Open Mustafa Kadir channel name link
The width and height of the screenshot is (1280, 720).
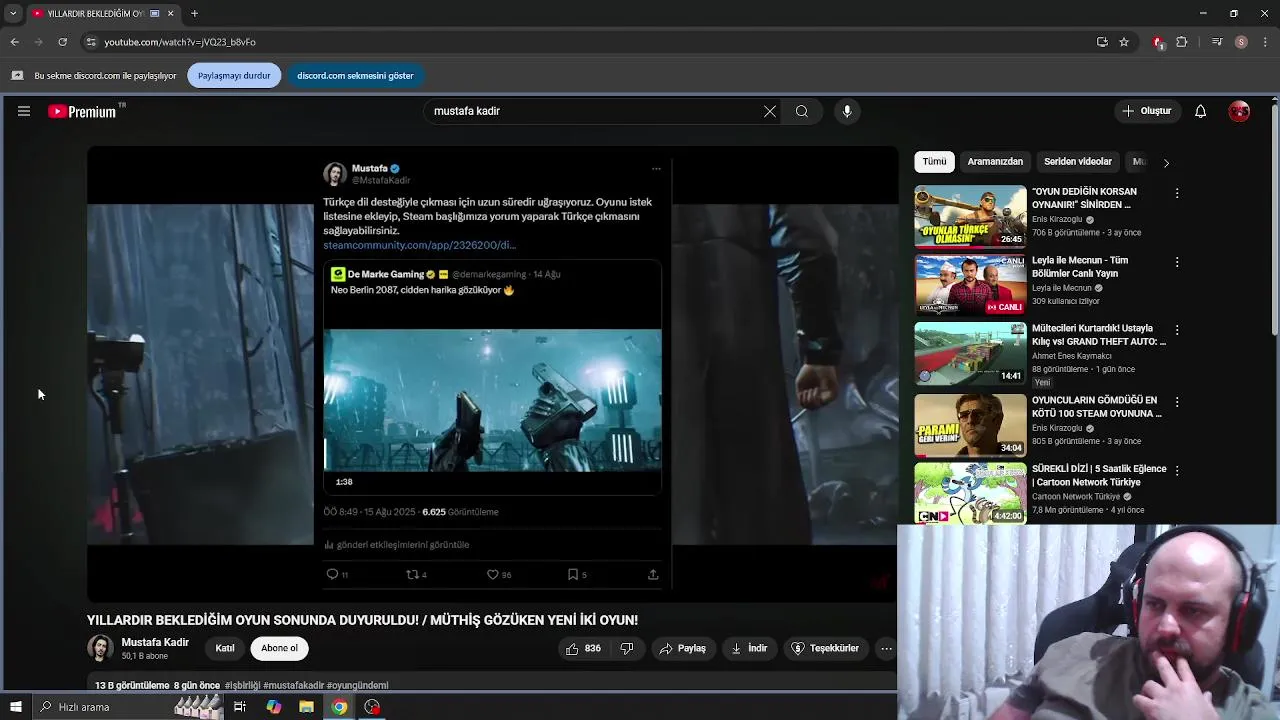[x=155, y=642]
